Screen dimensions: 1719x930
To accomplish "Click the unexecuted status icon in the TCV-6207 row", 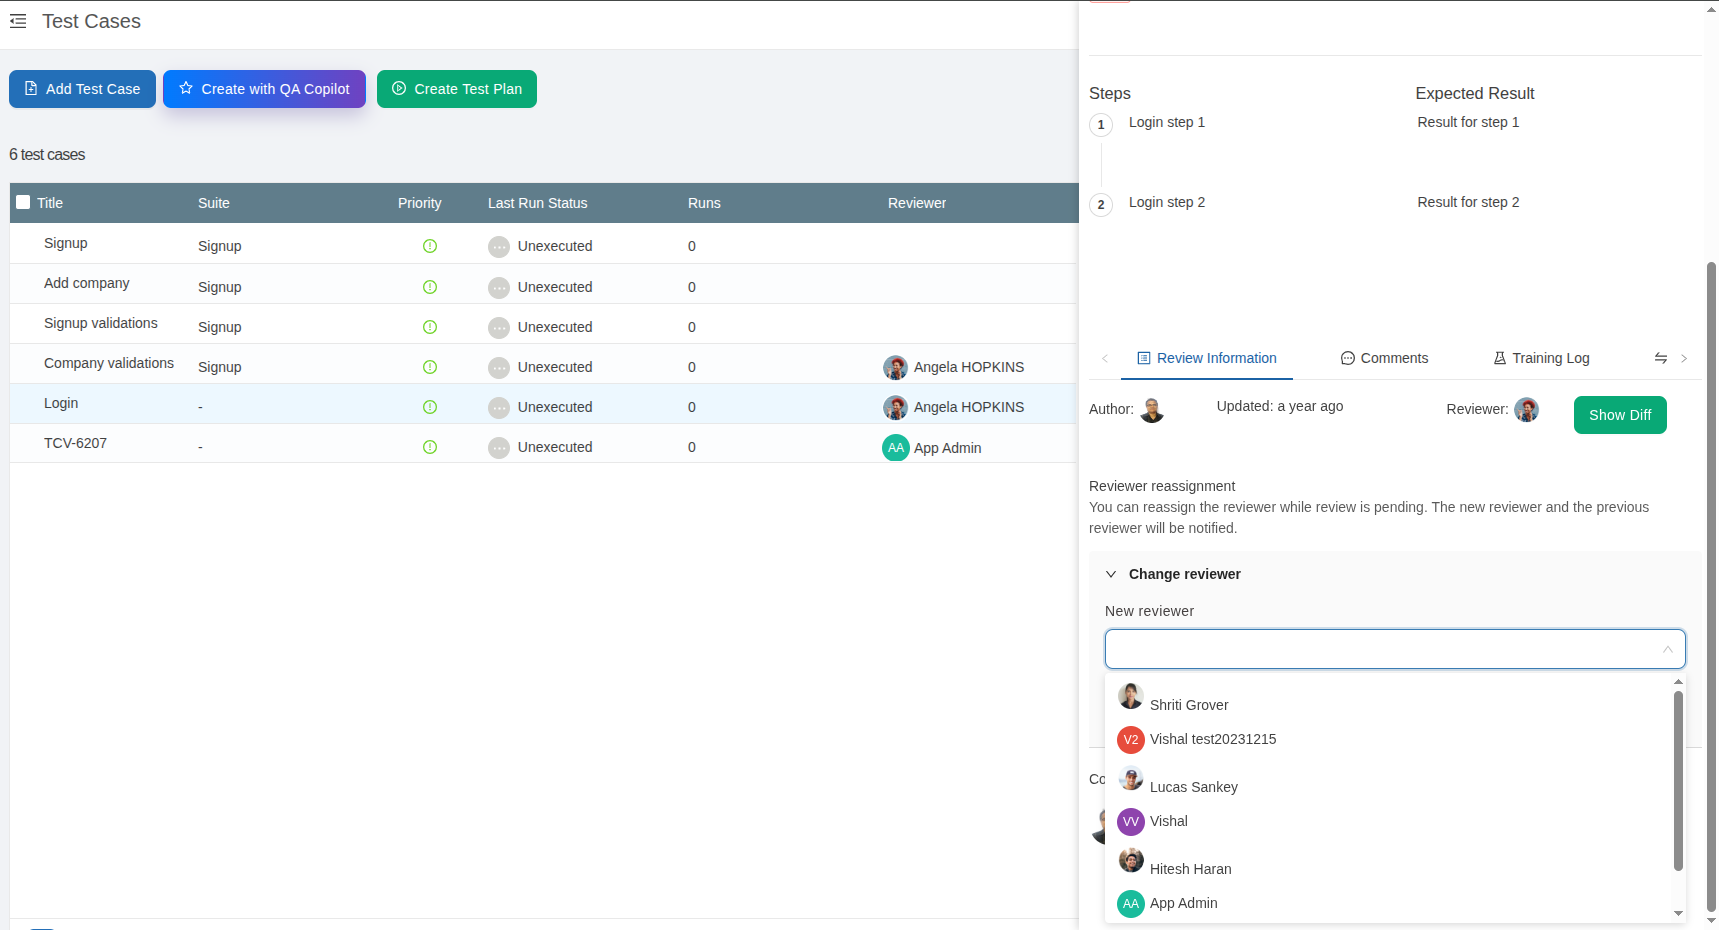I will tap(499, 448).
